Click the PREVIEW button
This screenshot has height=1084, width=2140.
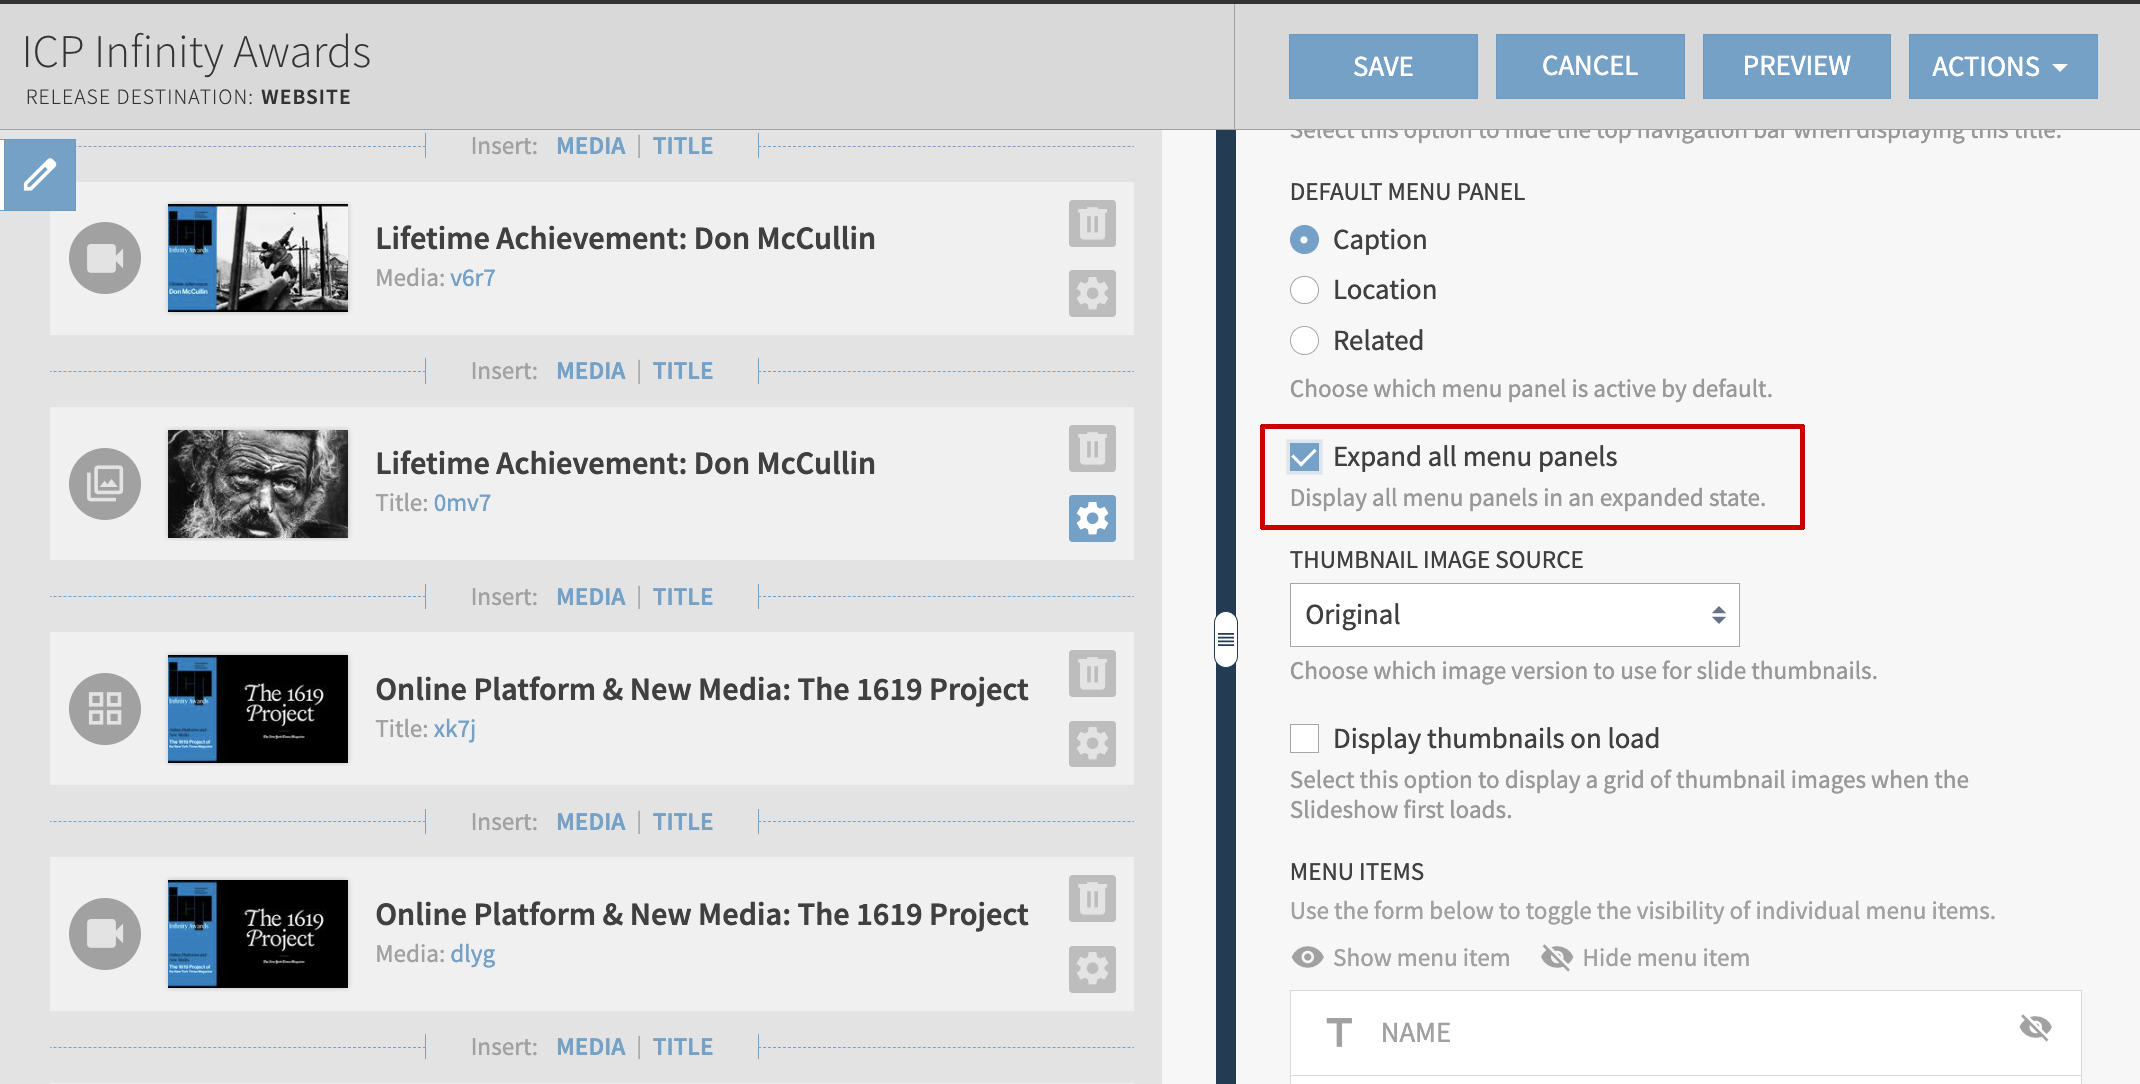coord(1796,66)
